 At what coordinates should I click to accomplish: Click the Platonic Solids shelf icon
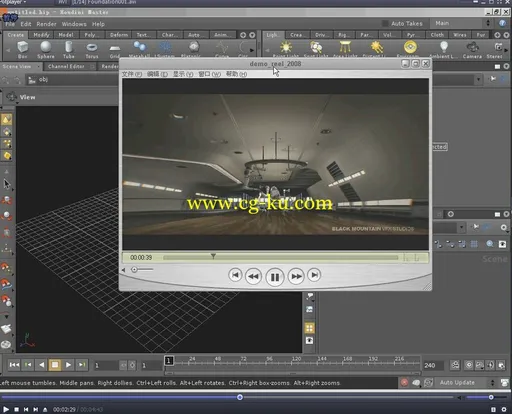[x=194, y=49]
